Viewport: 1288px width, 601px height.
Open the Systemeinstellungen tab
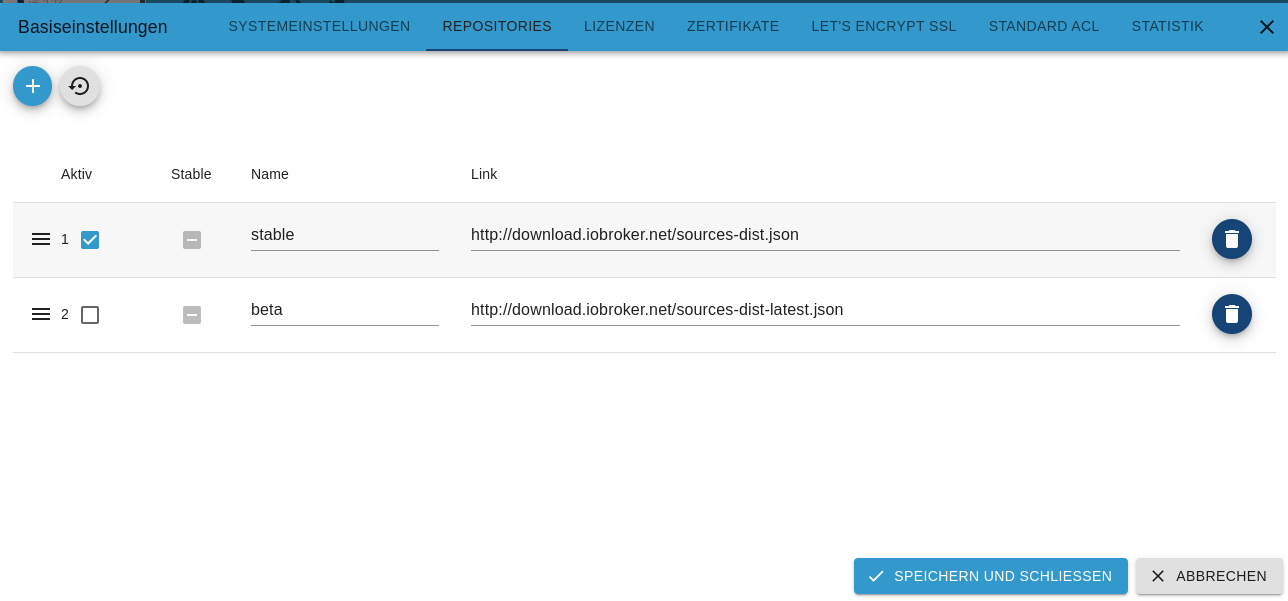coord(319,27)
